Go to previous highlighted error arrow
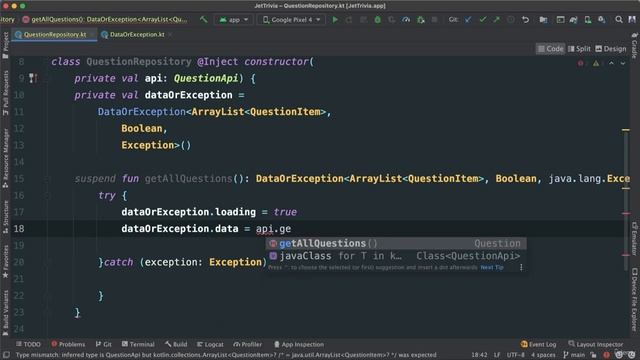Image resolution: width=640 pixels, height=360 pixels. [611, 63]
